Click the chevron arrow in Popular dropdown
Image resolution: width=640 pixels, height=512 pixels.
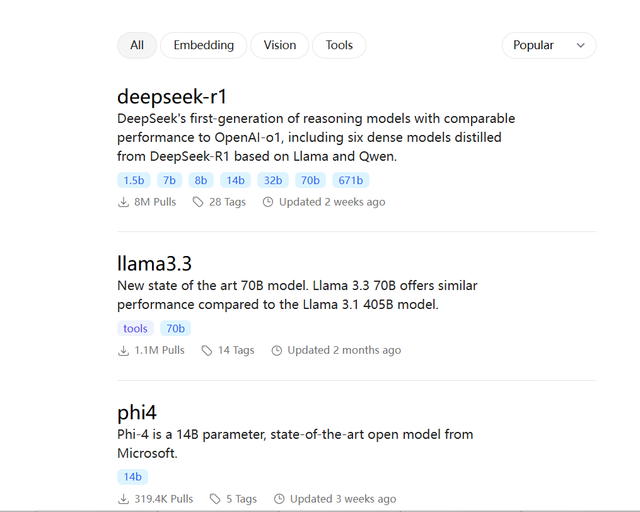tap(581, 46)
